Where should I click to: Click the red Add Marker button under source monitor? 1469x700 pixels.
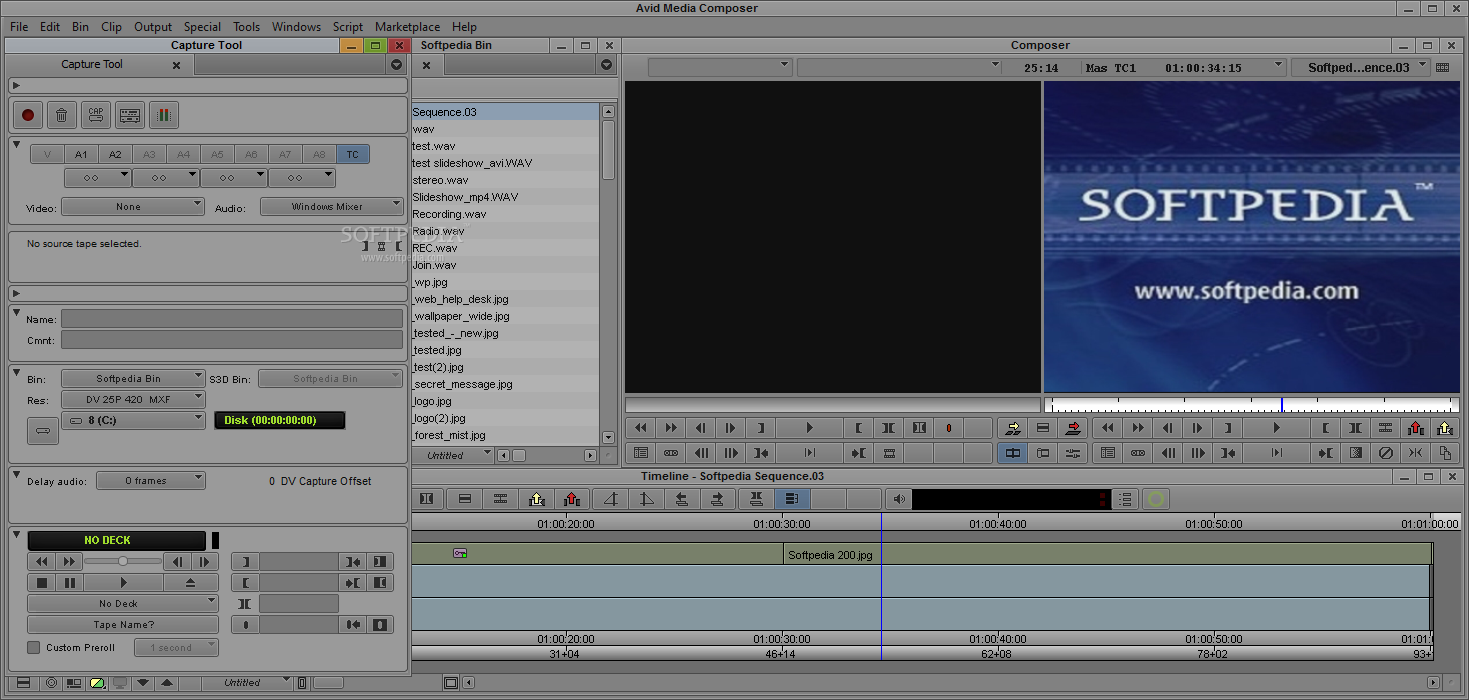[x=949, y=428]
